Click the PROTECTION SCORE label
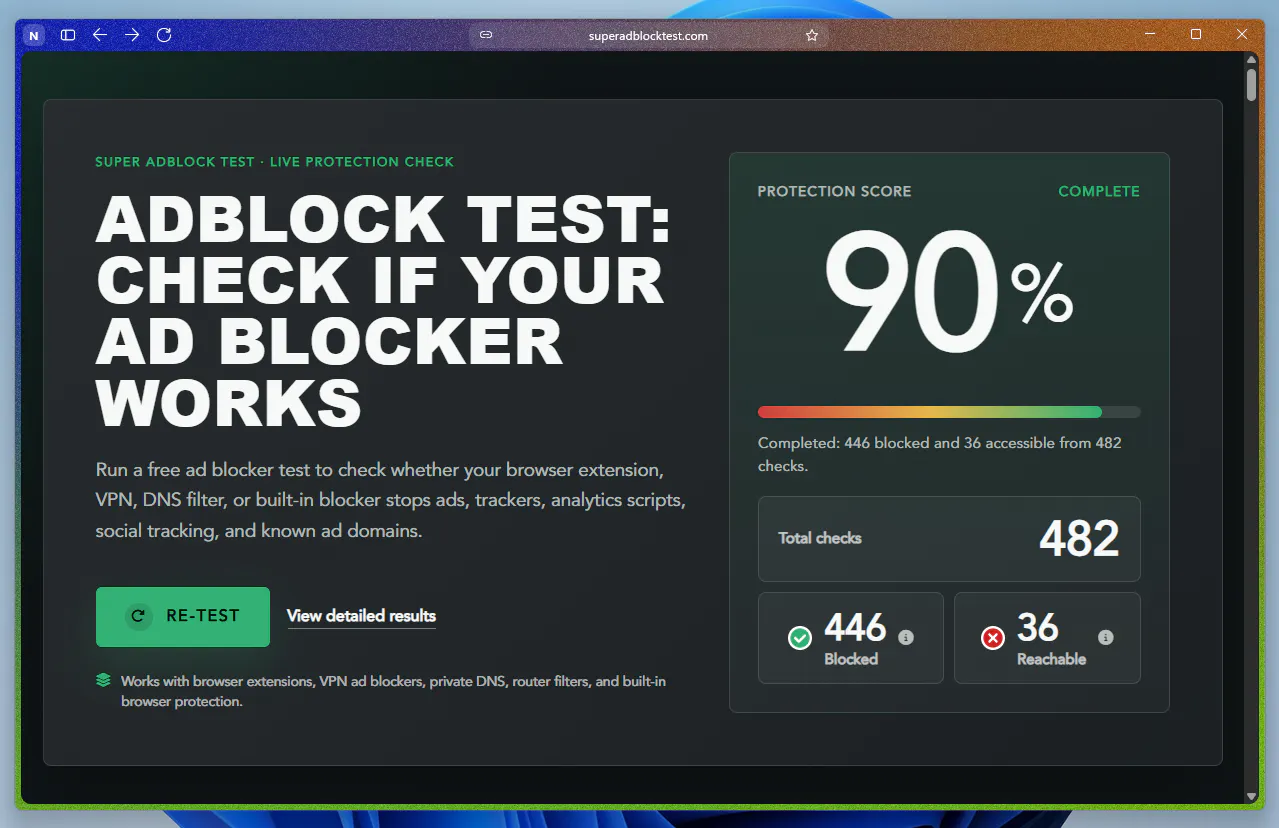The image size is (1279, 828). (835, 191)
